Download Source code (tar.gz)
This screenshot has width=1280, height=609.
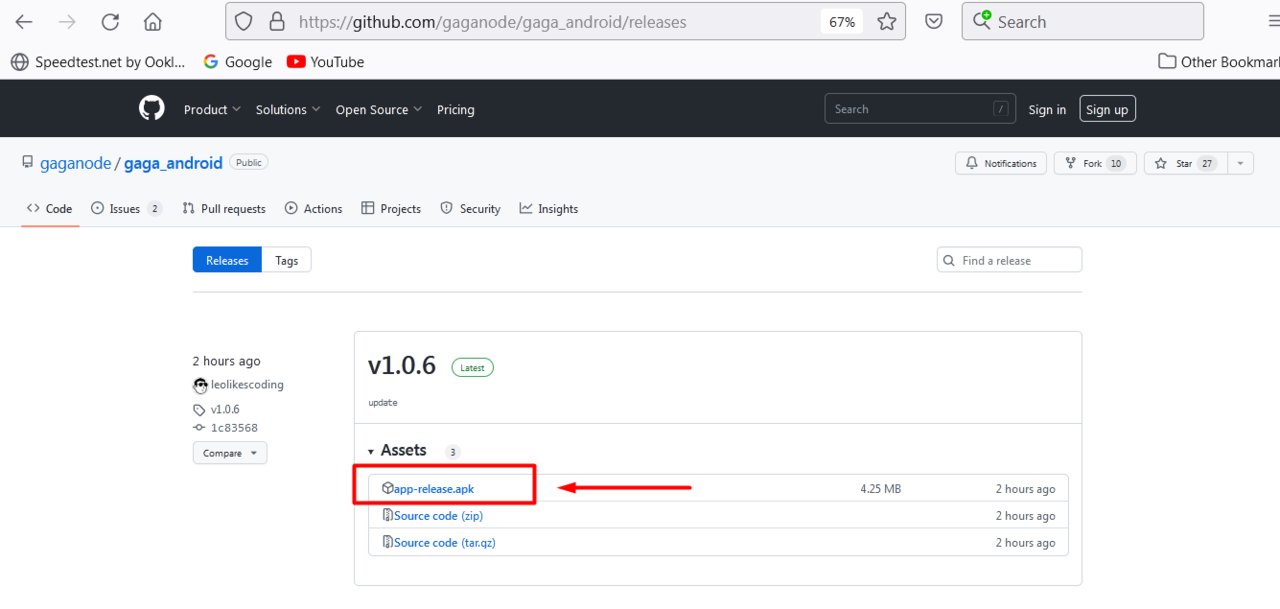point(445,543)
